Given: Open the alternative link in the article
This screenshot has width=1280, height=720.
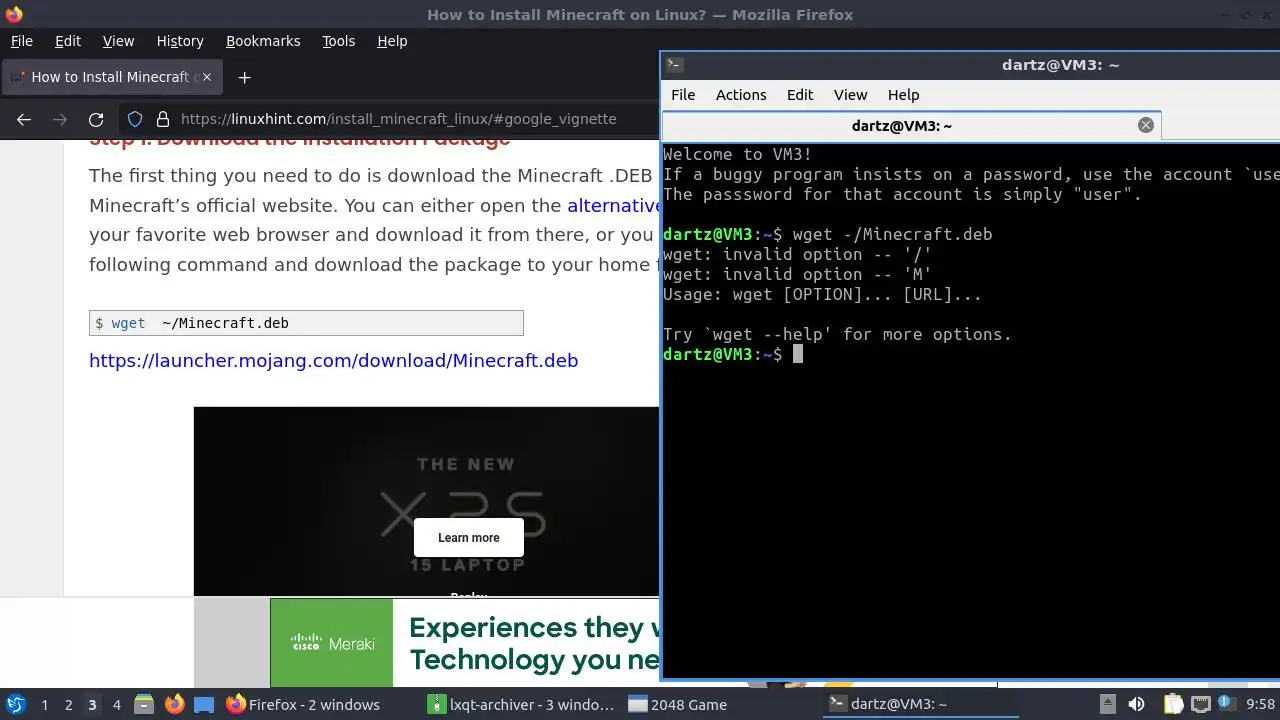Looking at the screenshot, I should [613, 206].
